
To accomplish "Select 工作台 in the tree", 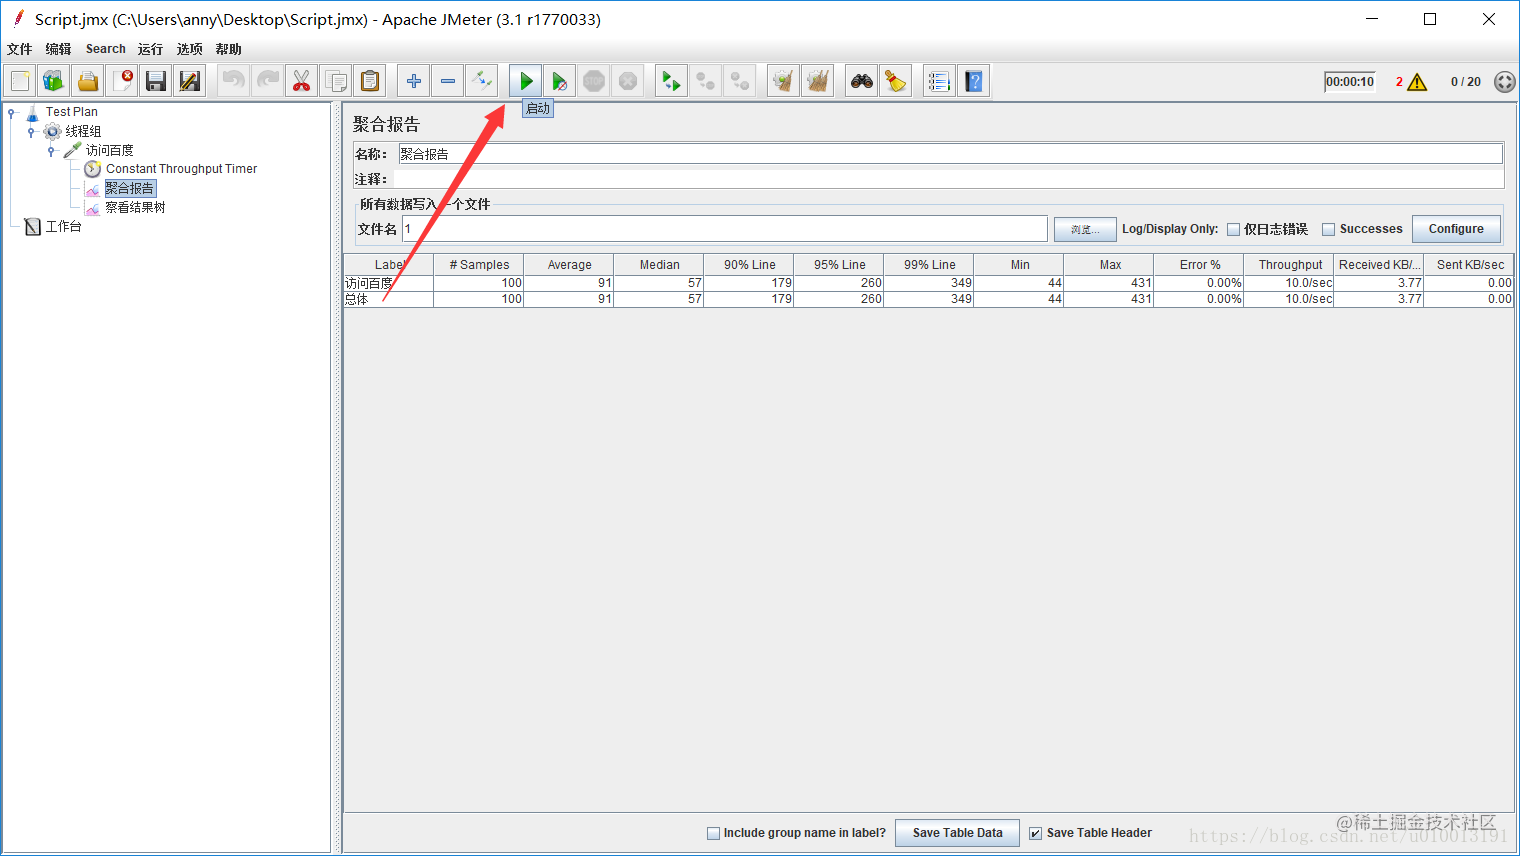I will click(64, 226).
